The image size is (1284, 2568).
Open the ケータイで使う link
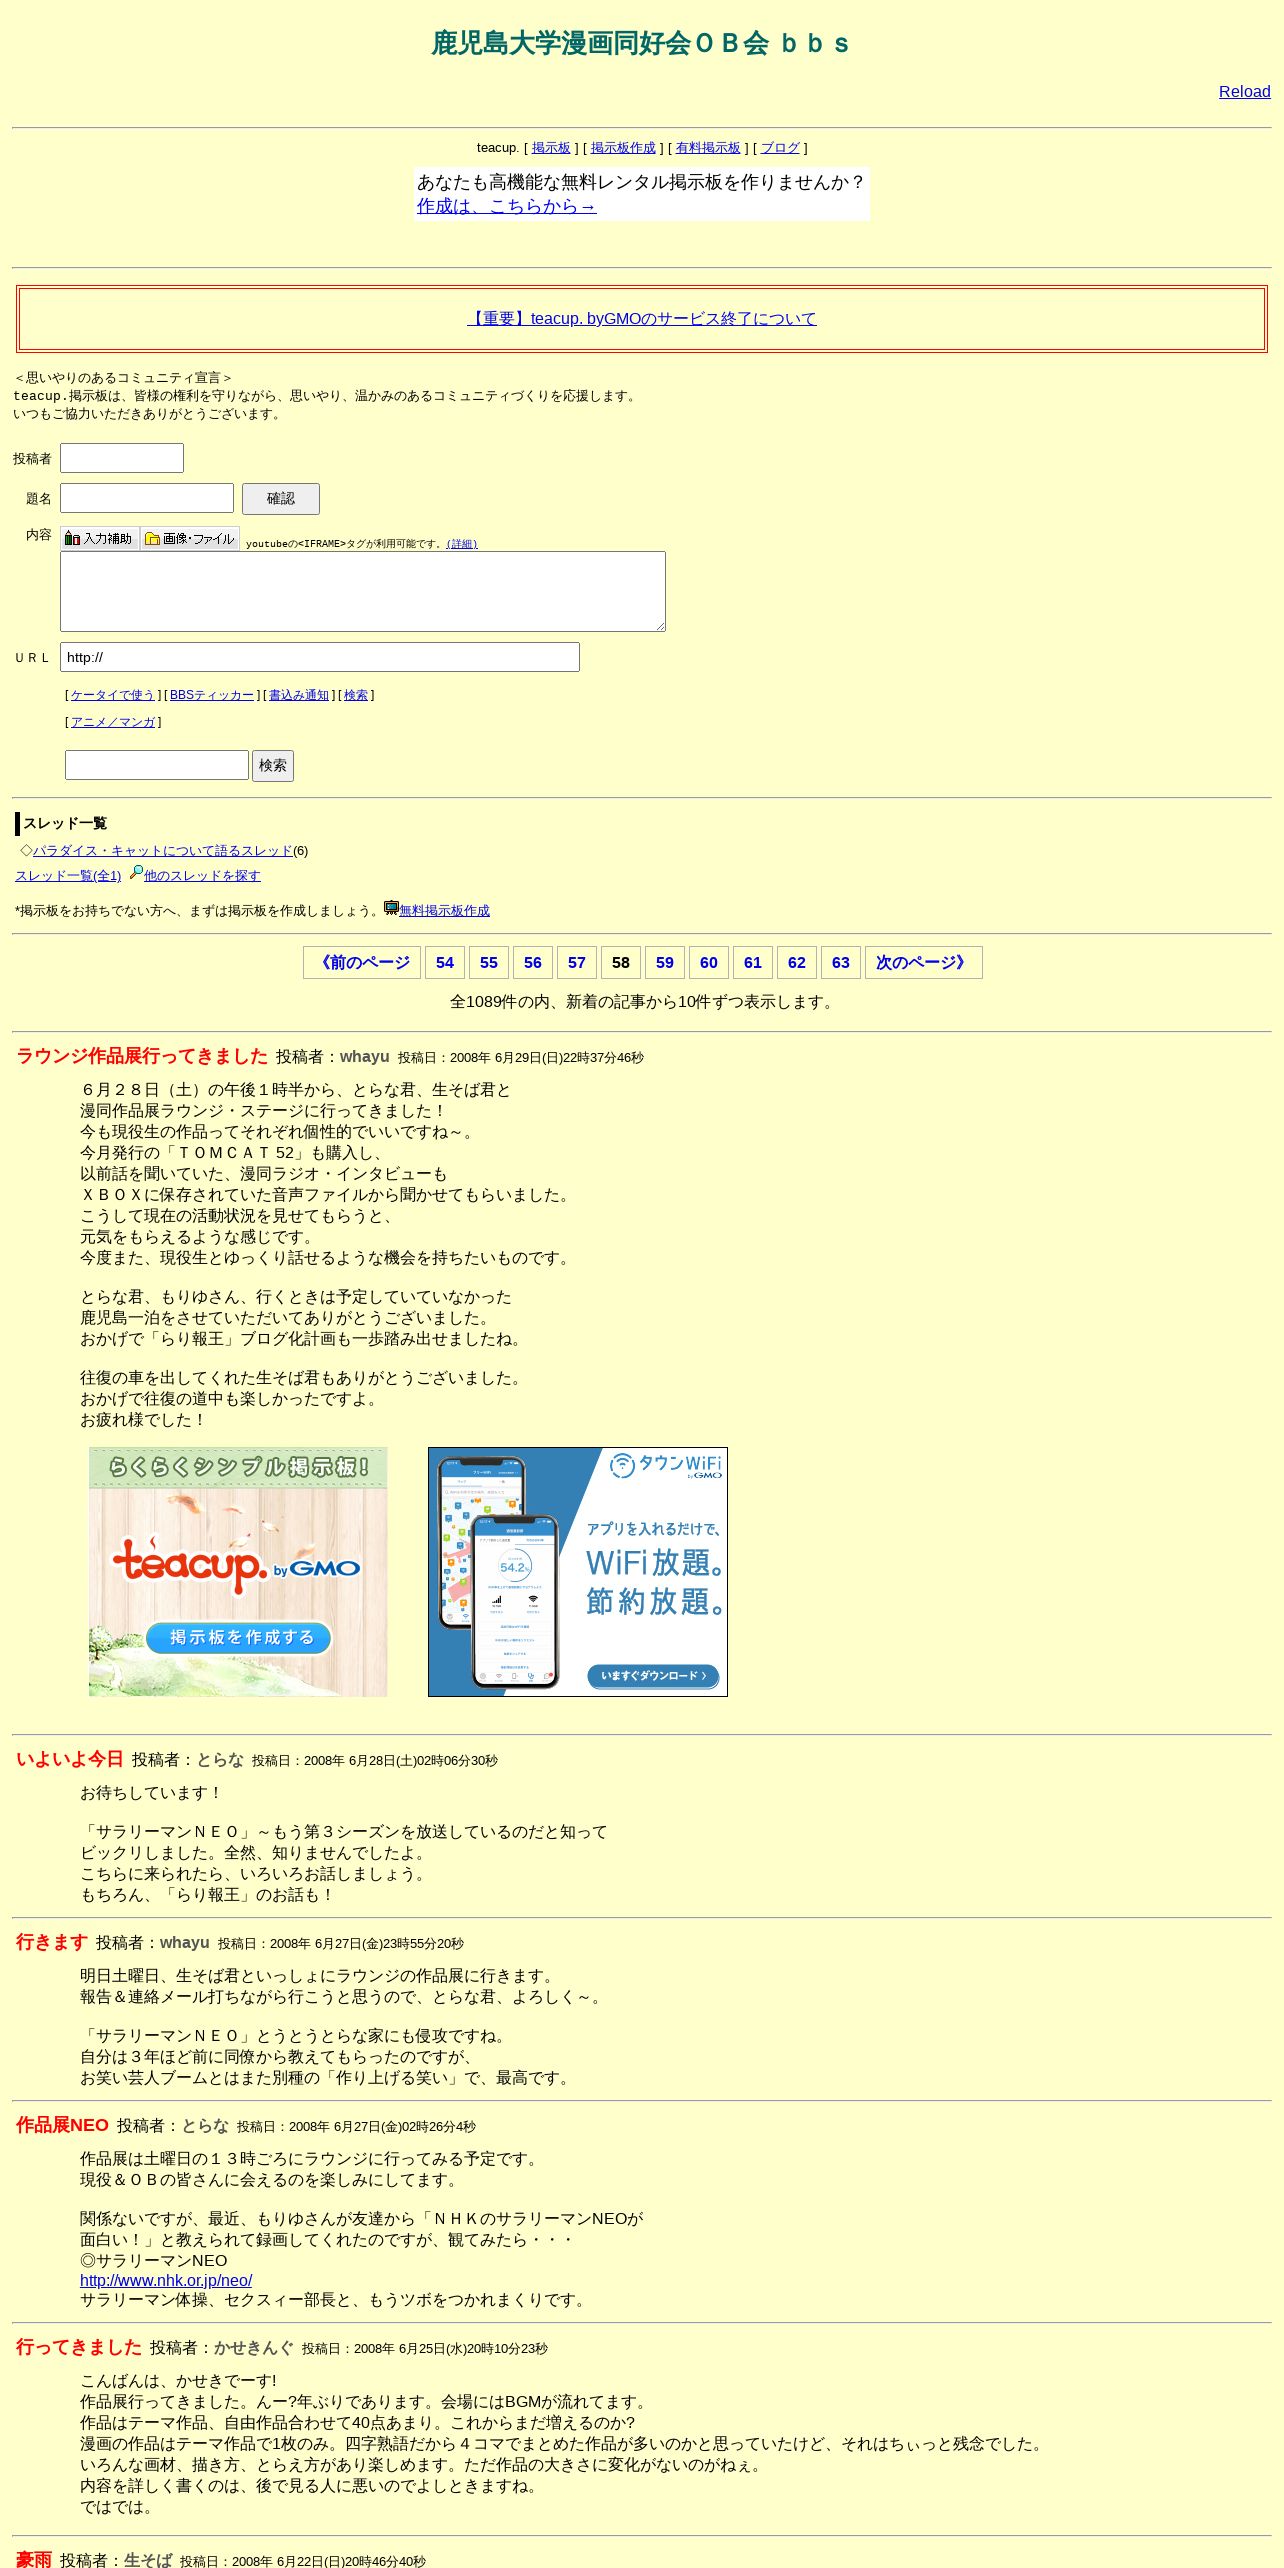tap(113, 695)
